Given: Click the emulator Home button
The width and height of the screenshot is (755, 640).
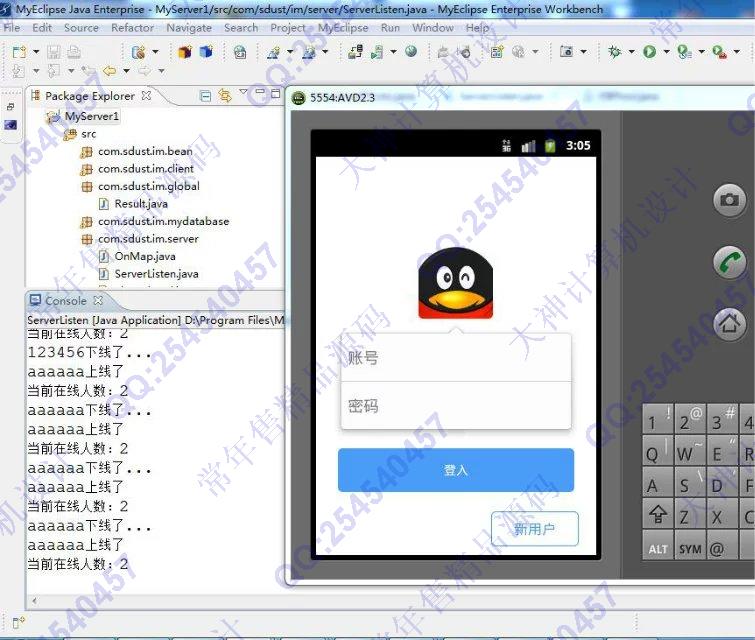Looking at the screenshot, I should pos(729,324).
